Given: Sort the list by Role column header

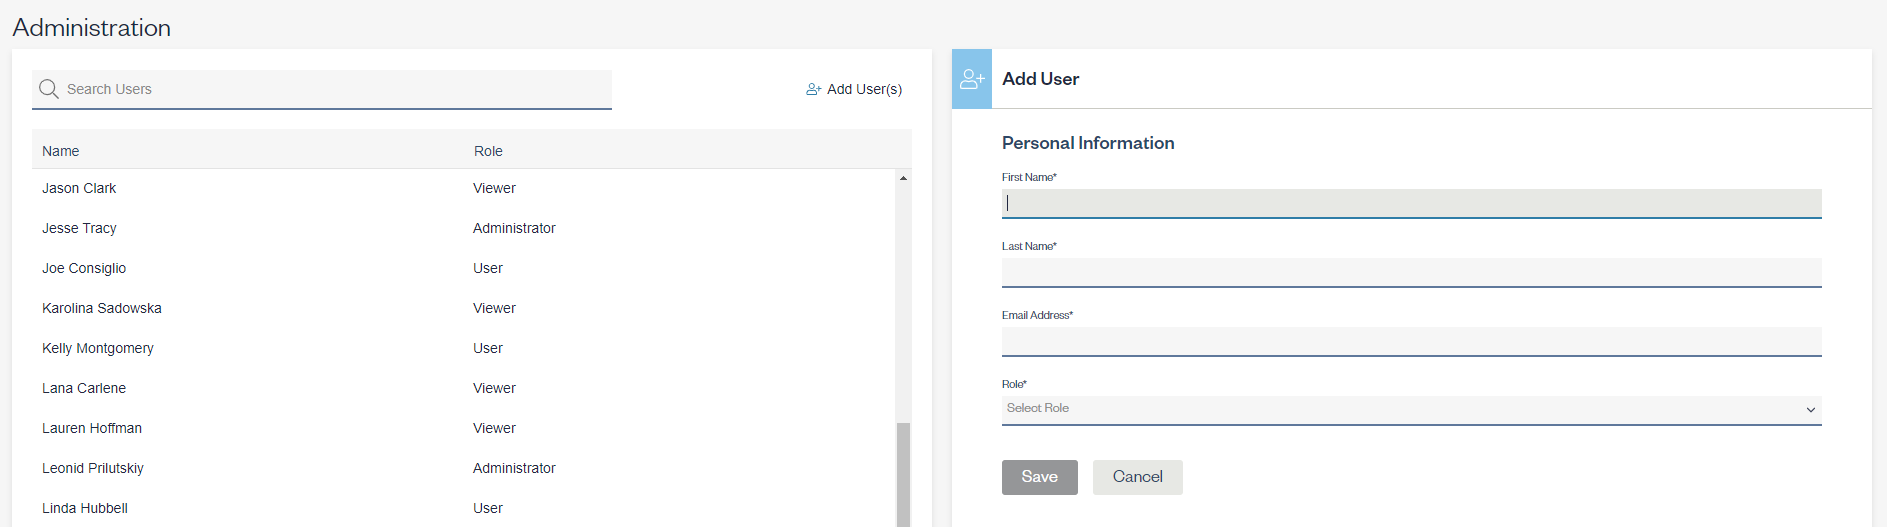Looking at the screenshot, I should (x=488, y=151).
